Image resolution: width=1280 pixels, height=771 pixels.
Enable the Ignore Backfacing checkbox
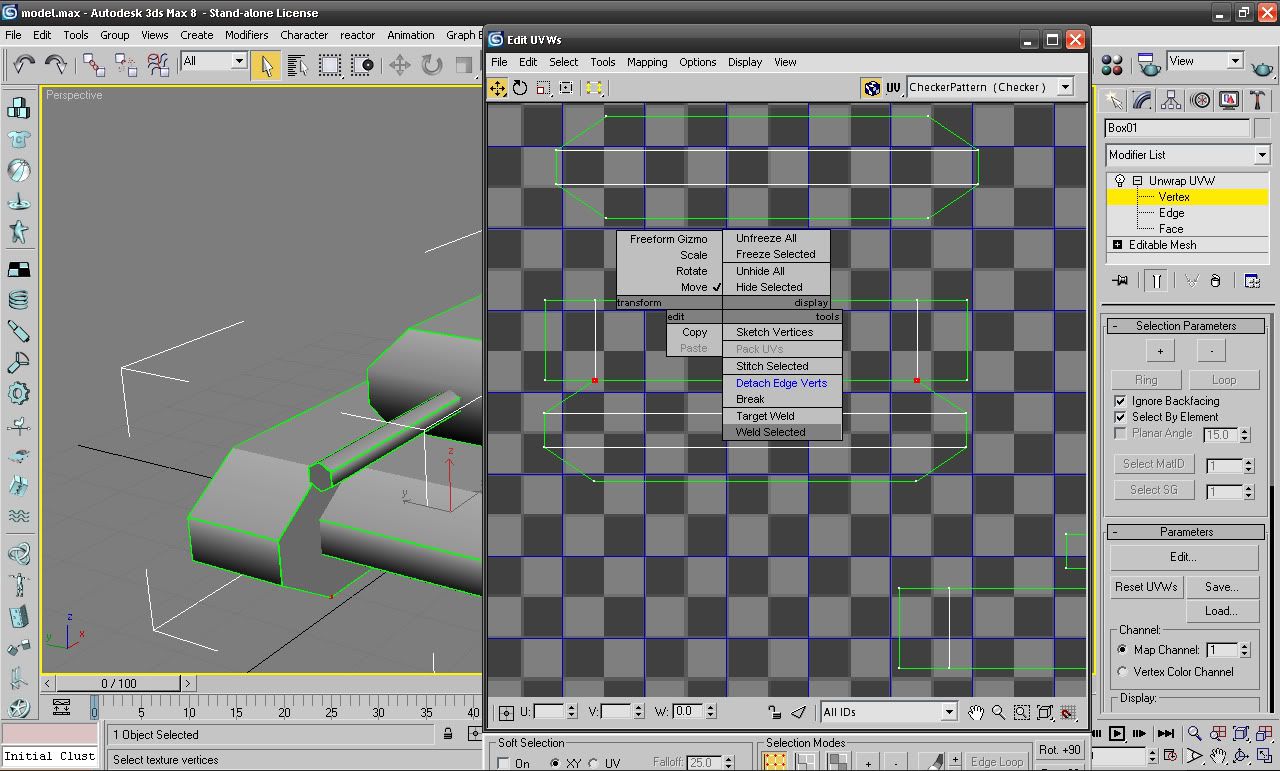pos(1120,401)
